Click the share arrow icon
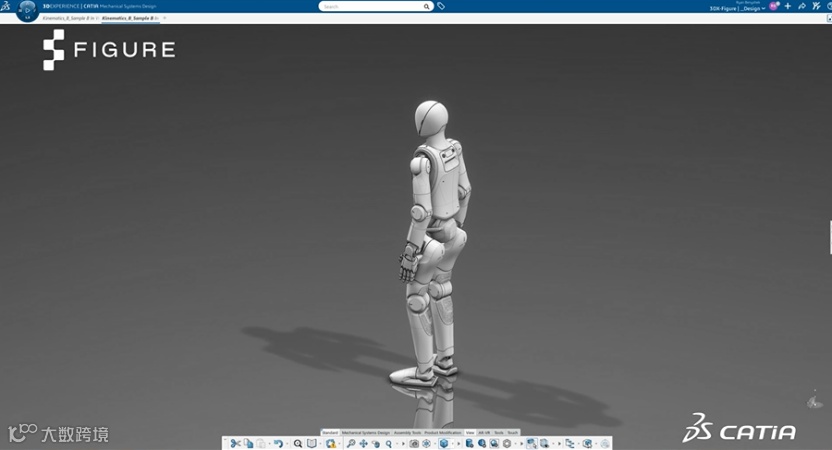Image resolution: width=832 pixels, height=450 pixels. pos(802,6)
